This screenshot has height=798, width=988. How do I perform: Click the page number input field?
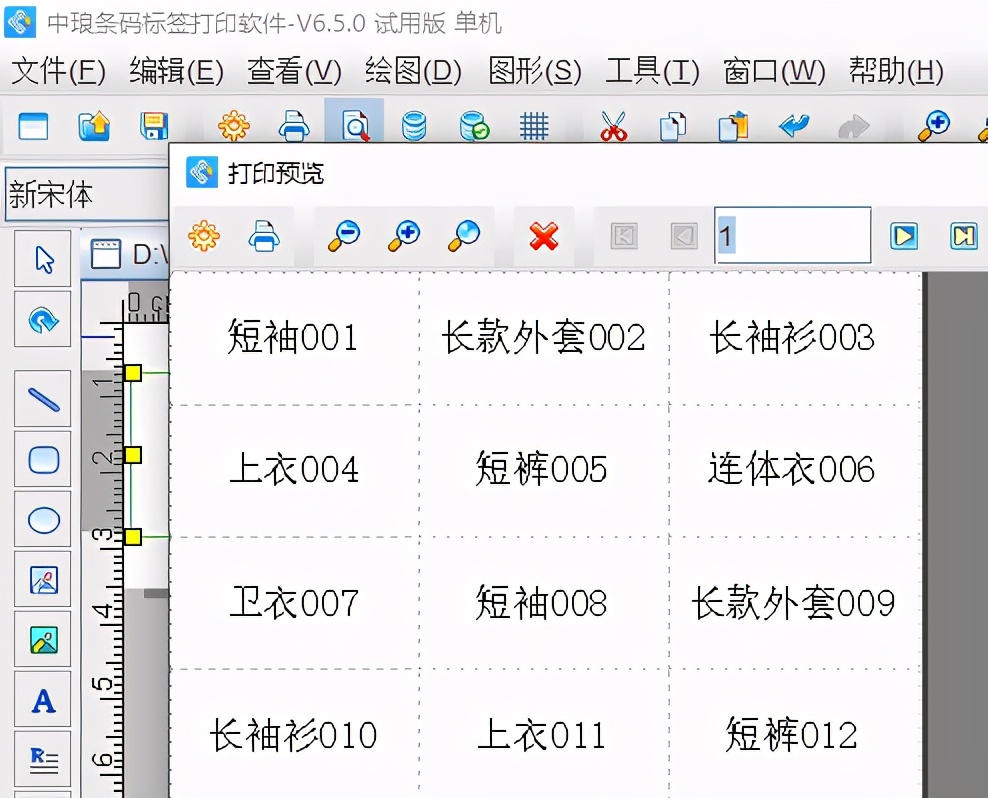point(790,234)
